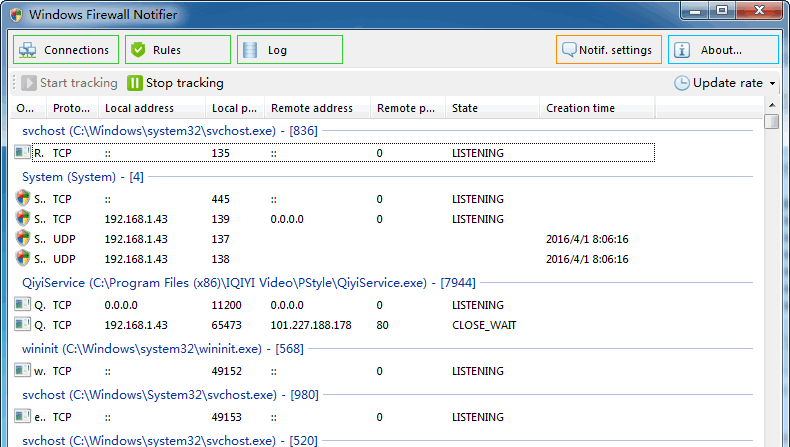Click the shield icon on port 138 row
The width and height of the screenshot is (790, 447).
pos(23,258)
